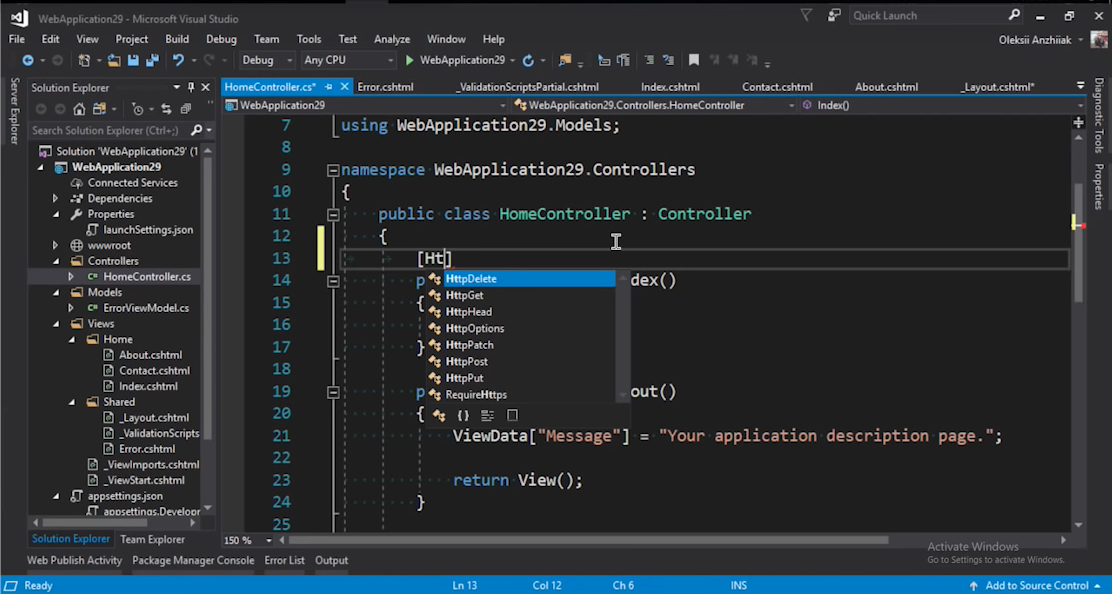Viewport: 1112px width, 594px height.
Task: Toggle the IntelliSense class filter icon
Action: (439, 415)
